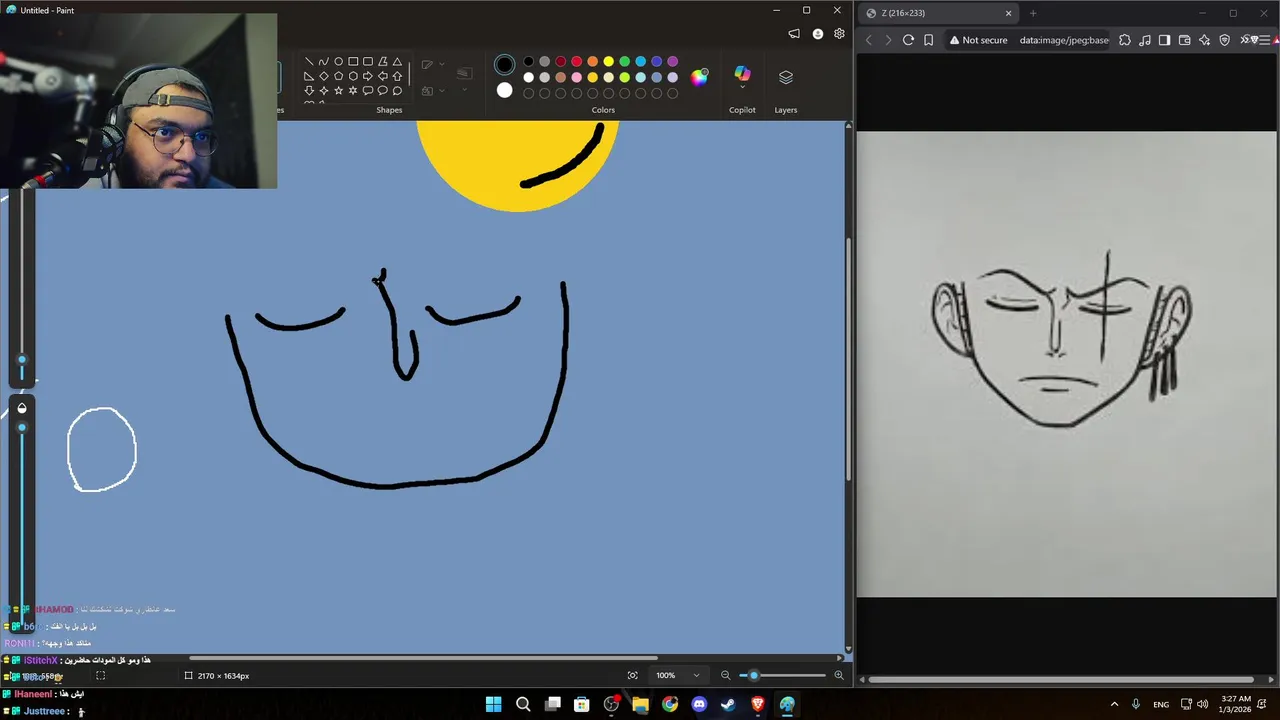The height and width of the screenshot is (720, 1280).
Task: Click the Fit to window icon
Action: 632,675
